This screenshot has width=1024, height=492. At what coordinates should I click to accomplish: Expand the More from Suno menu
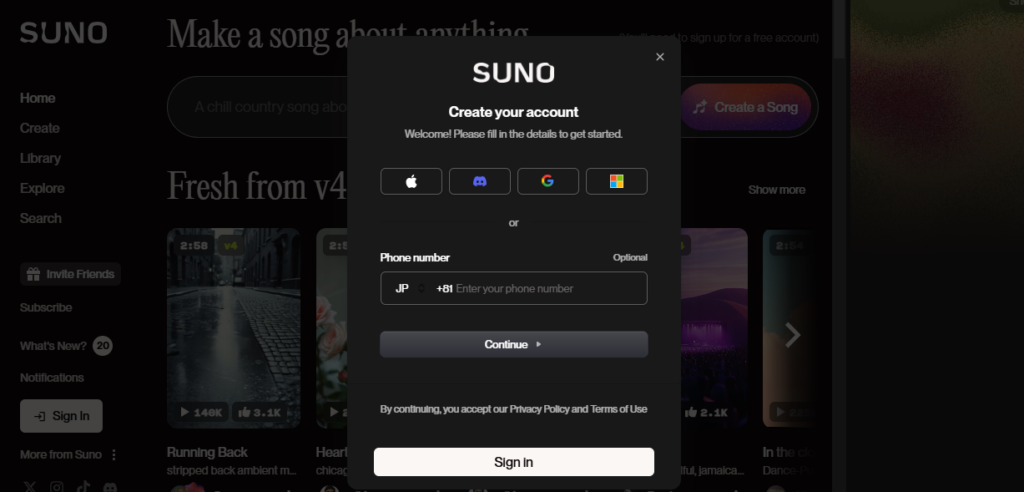(x=113, y=455)
